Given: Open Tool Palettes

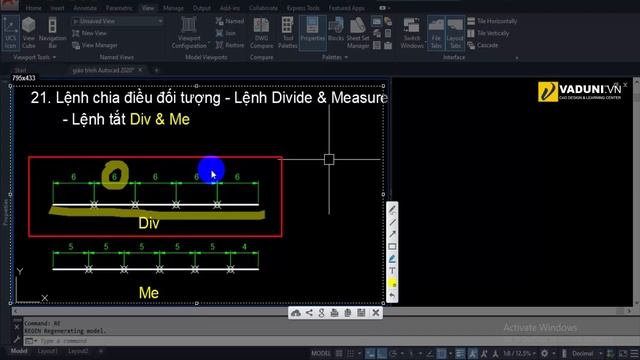Looking at the screenshot, I should pos(288,33).
